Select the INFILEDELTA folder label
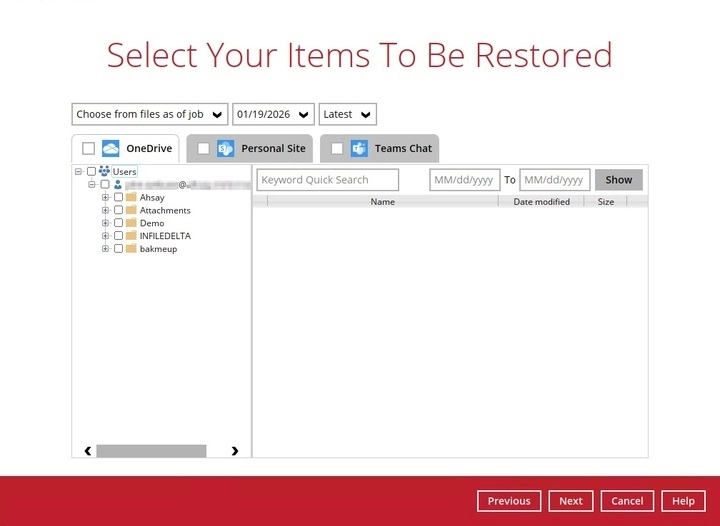Image resolution: width=720 pixels, height=526 pixels. (x=165, y=236)
